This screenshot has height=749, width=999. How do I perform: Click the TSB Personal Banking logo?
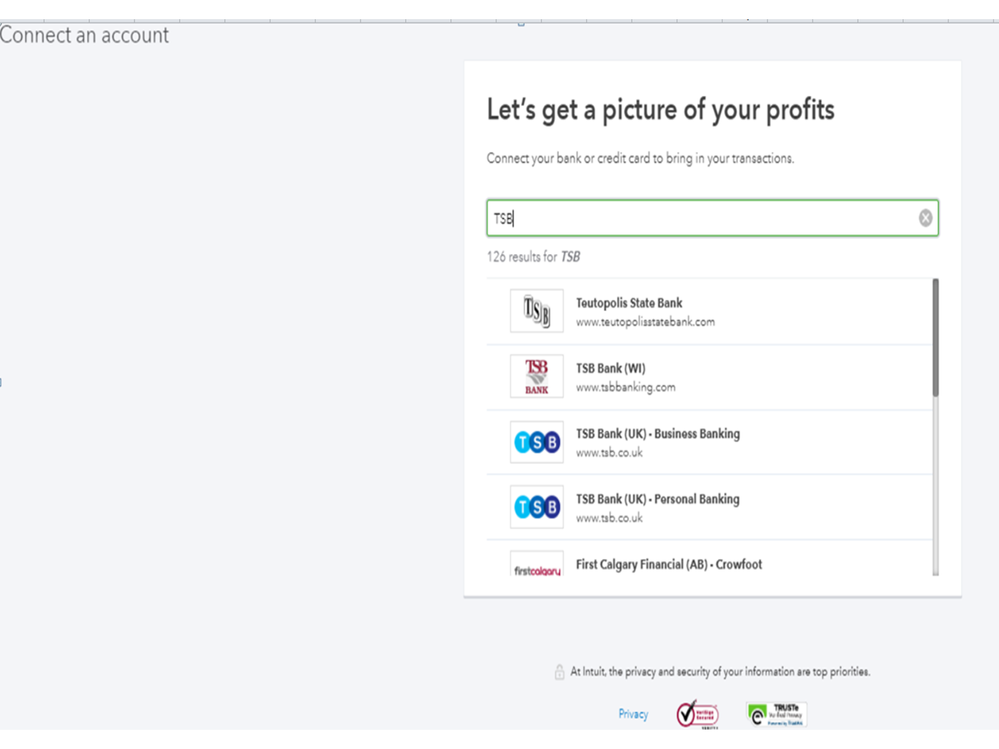(537, 508)
